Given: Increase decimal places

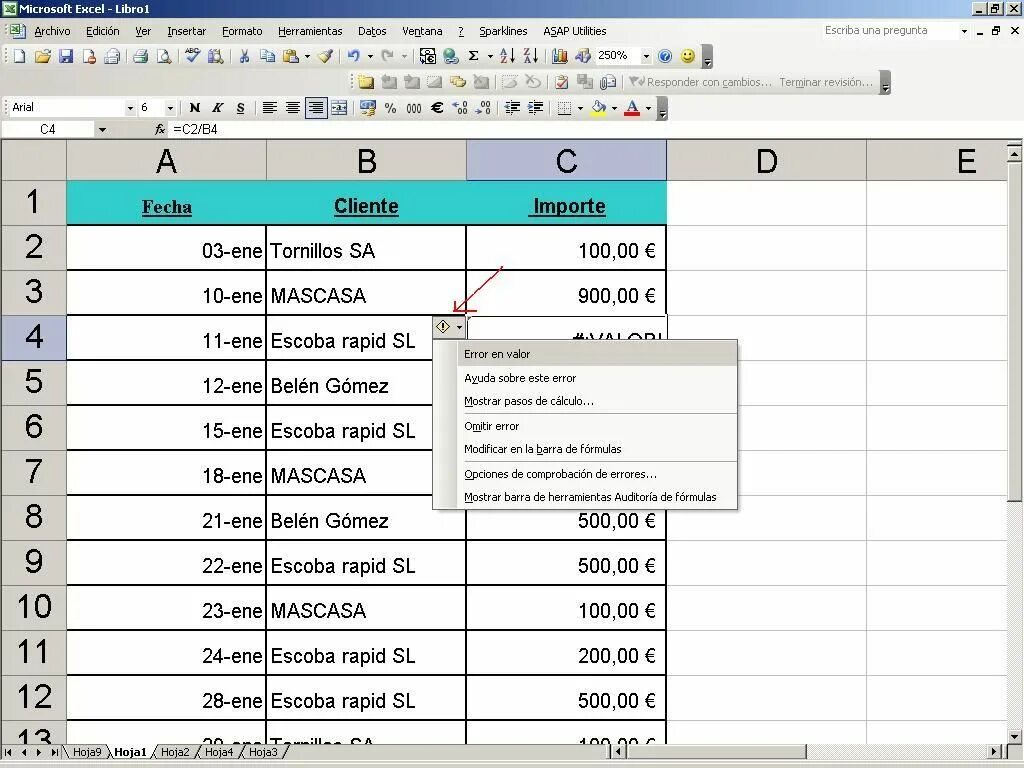Looking at the screenshot, I should [x=460, y=108].
